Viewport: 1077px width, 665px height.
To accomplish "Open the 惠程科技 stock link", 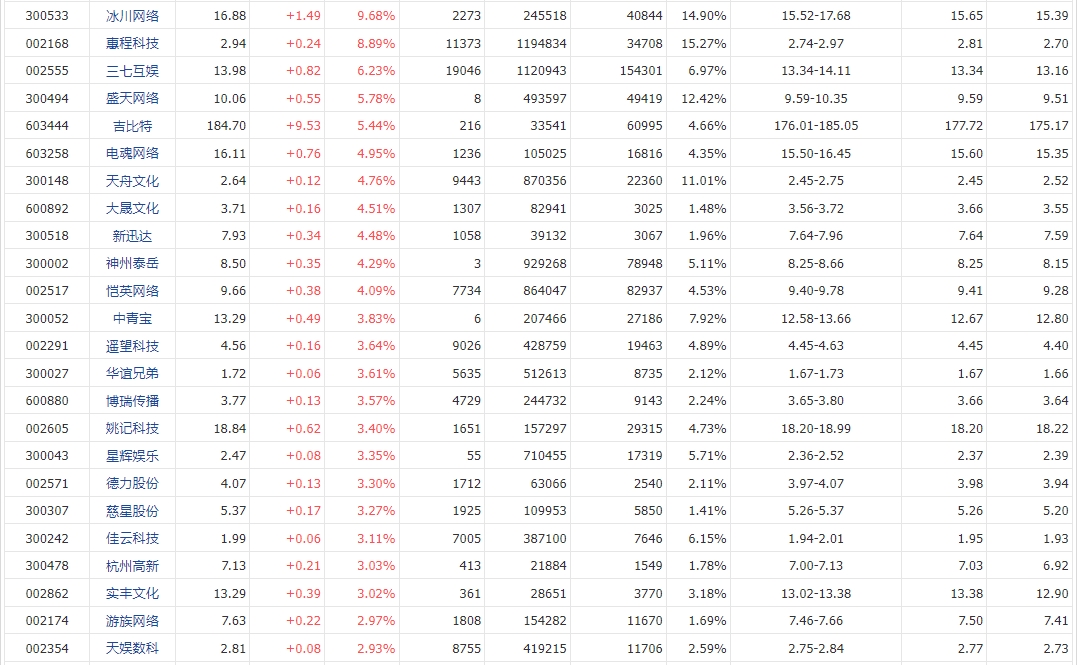I will (132, 43).
